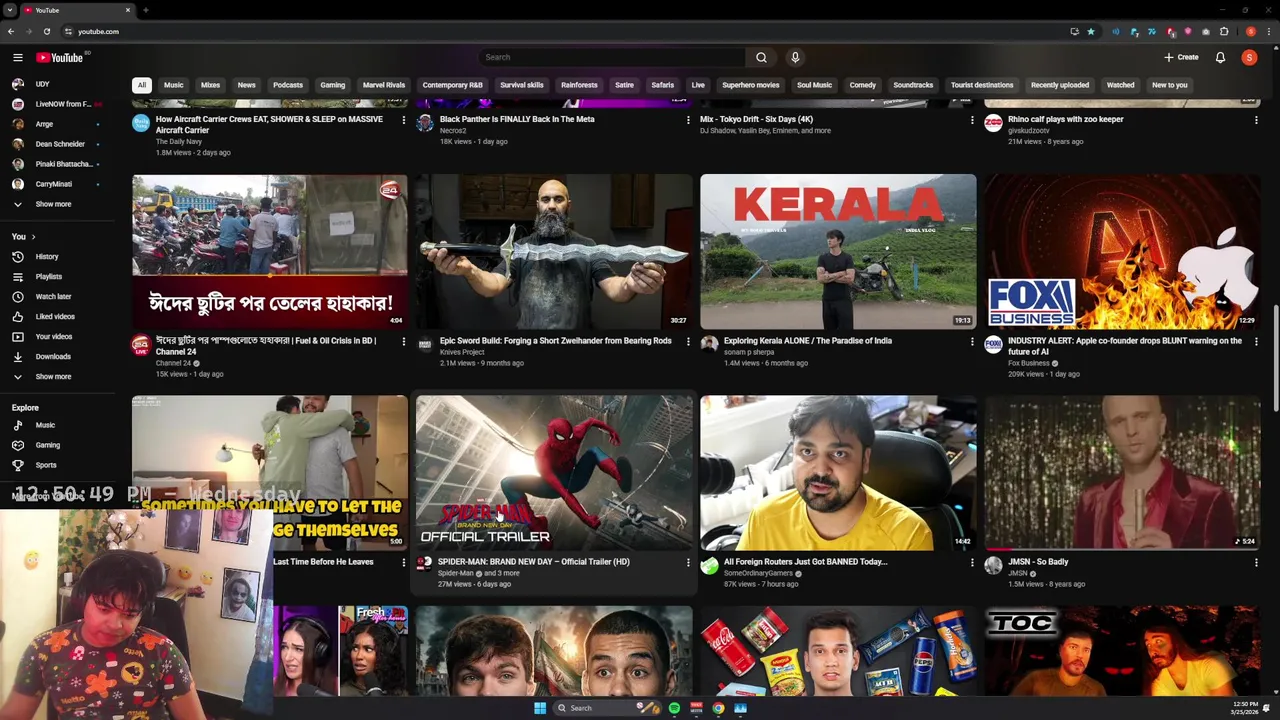Image resolution: width=1280 pixels, height=720 pixels.
Task: Open Epic Sword Build video title
Action: [555, 341]
